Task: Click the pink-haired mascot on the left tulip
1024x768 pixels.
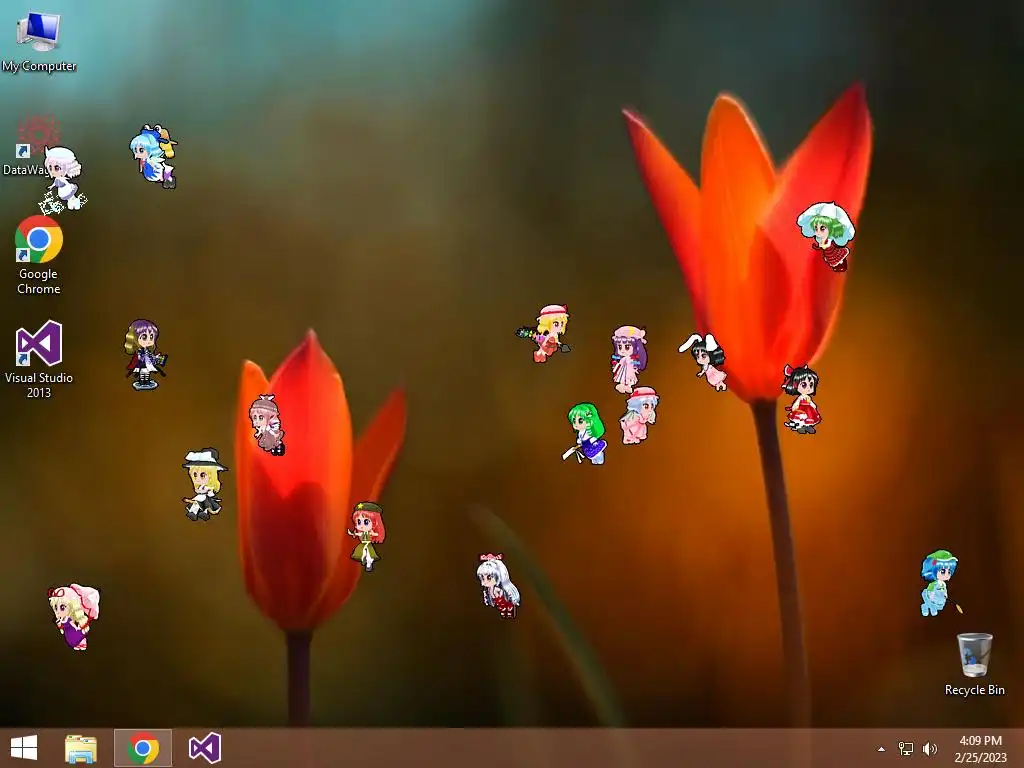Action: tap(266, 424)
